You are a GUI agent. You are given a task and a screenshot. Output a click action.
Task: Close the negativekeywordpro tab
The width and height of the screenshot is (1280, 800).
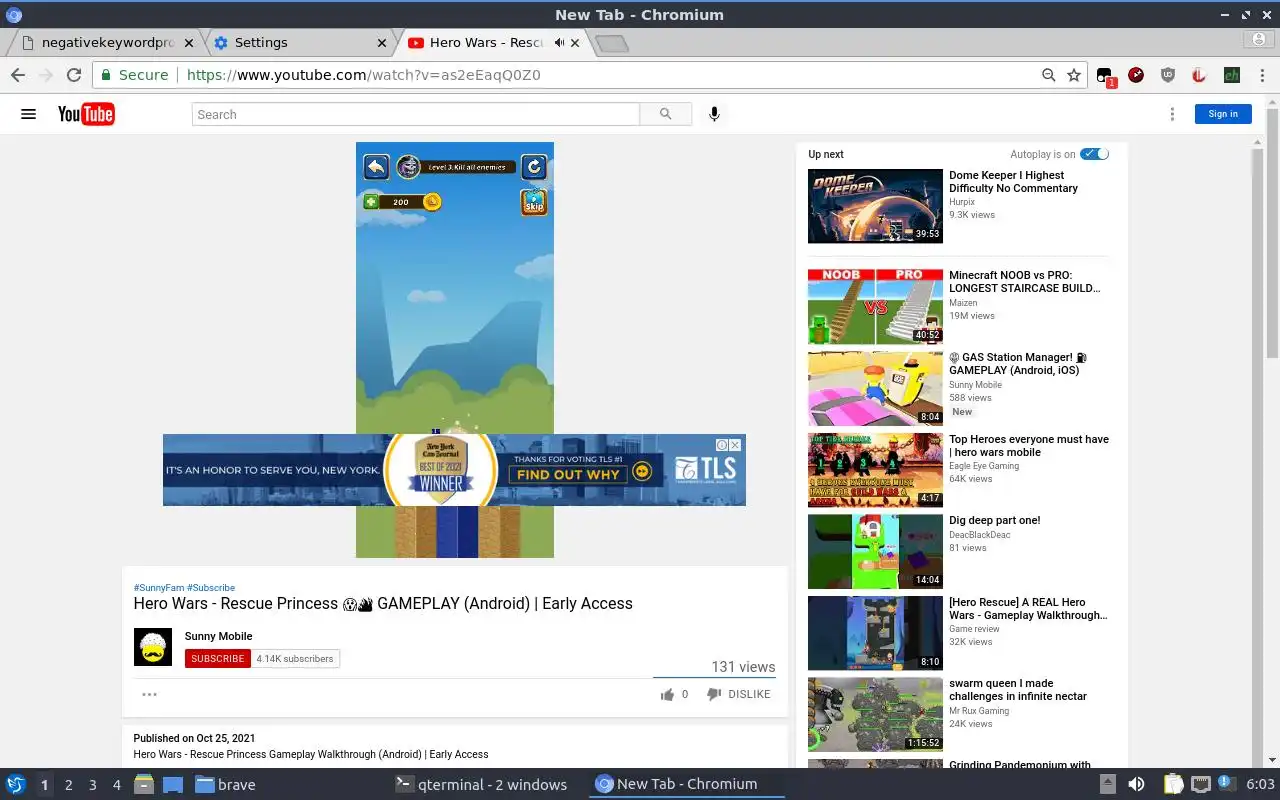coord(189,43)
